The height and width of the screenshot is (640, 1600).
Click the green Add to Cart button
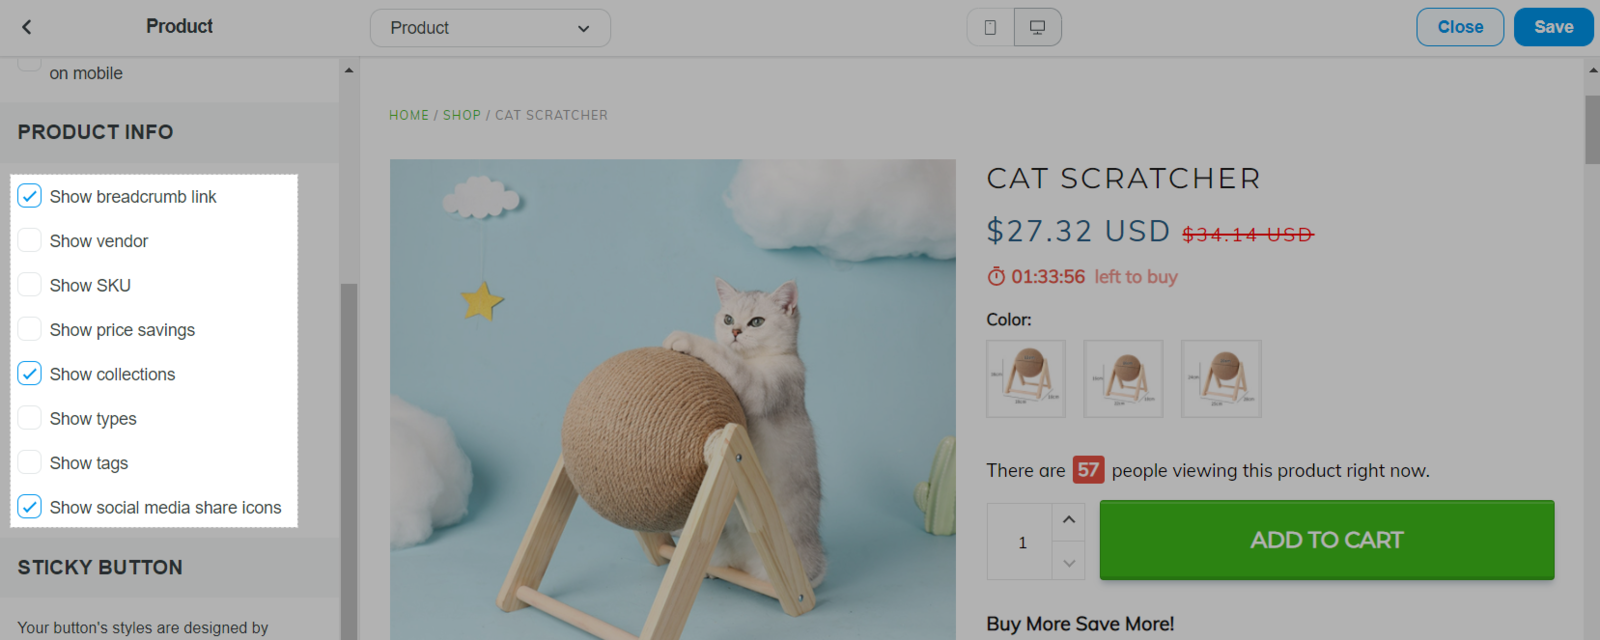tap(1326, 540)
